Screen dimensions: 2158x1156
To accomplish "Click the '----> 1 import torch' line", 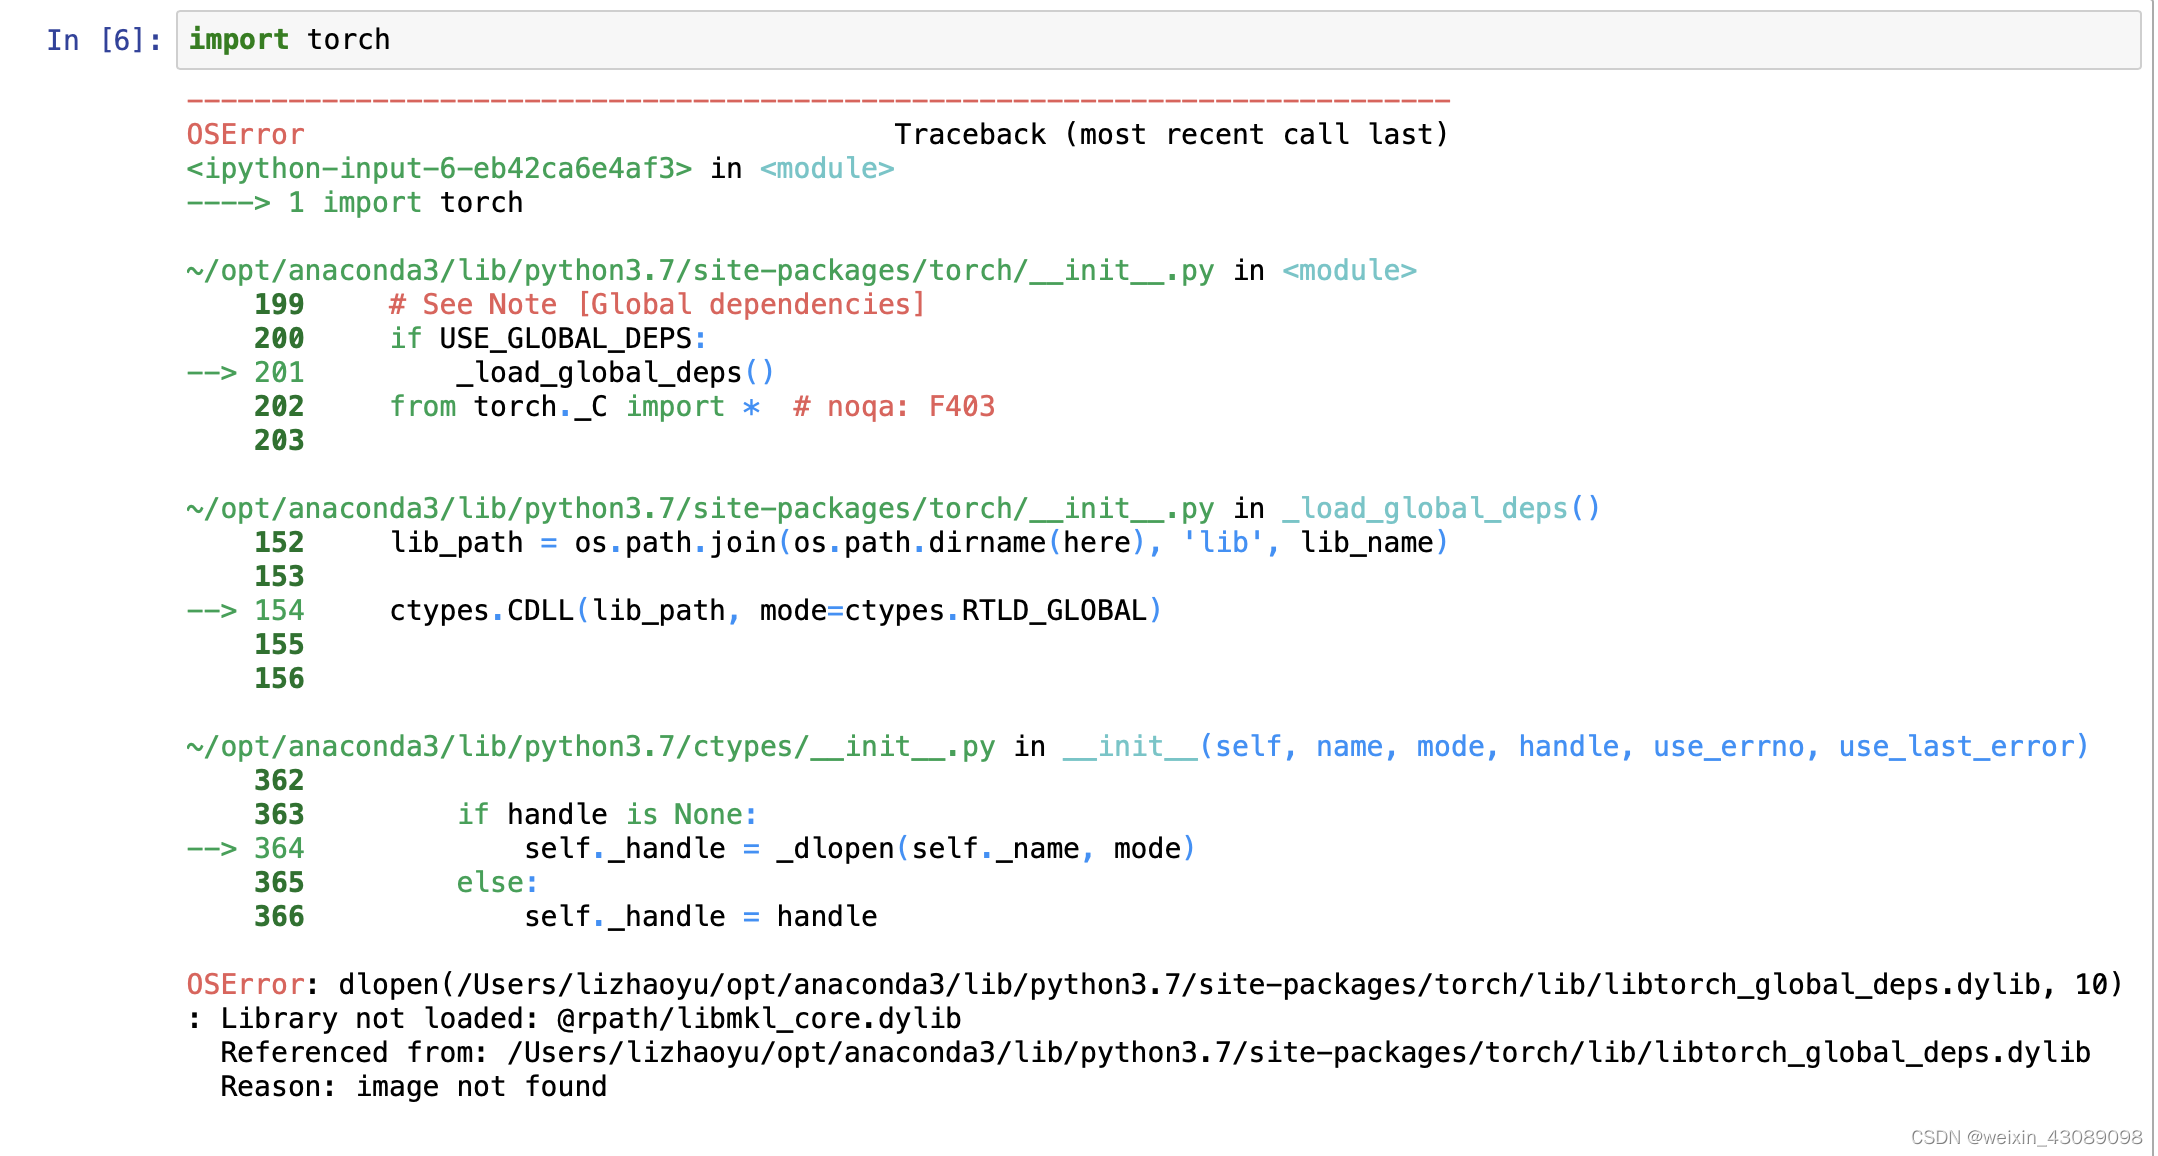I will tap(355, 202).
